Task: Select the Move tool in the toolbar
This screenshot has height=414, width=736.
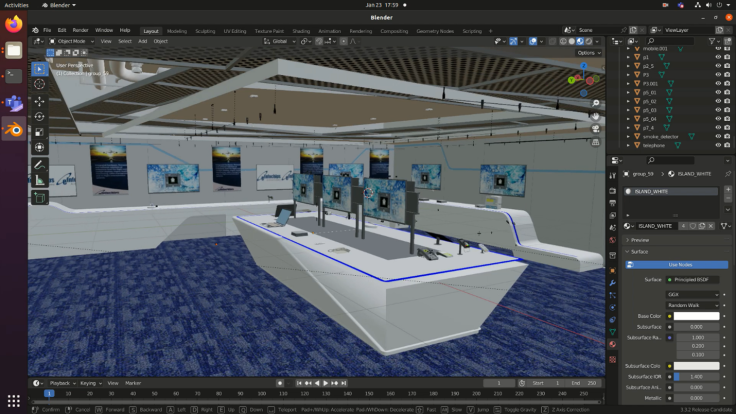Action: 40,101
